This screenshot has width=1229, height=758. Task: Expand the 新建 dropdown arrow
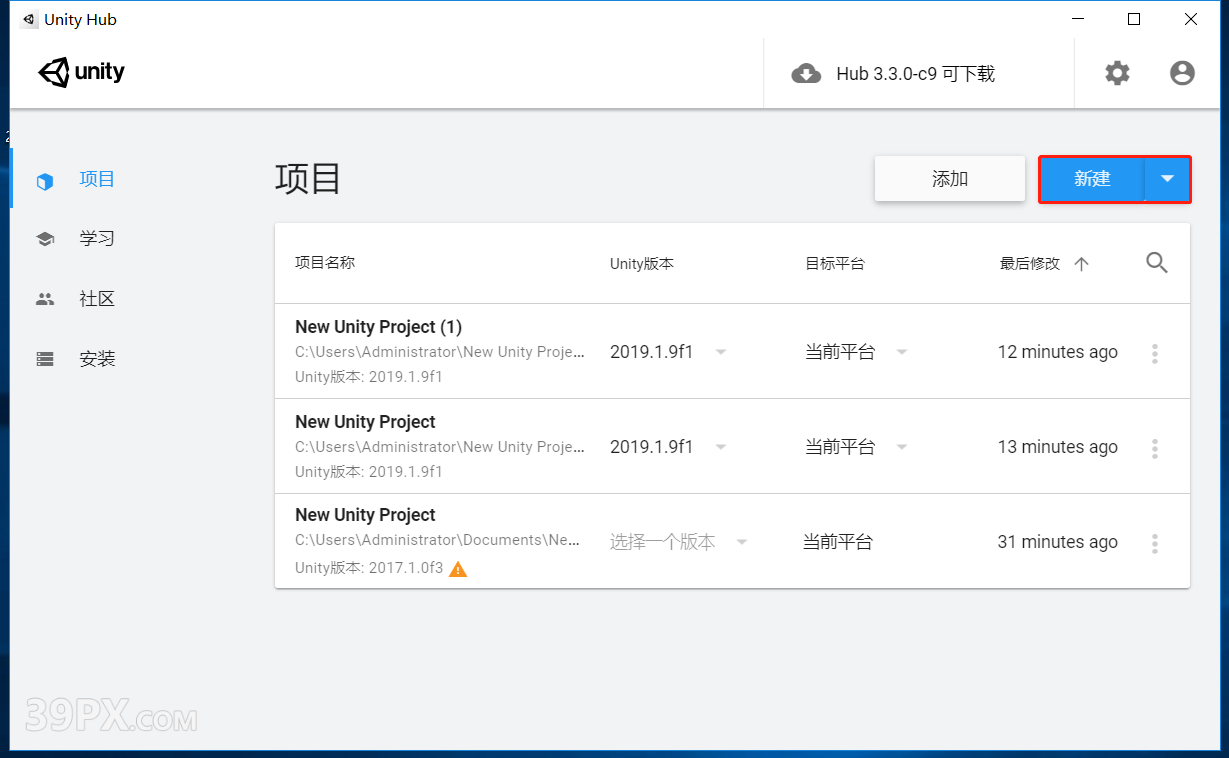1167,179
